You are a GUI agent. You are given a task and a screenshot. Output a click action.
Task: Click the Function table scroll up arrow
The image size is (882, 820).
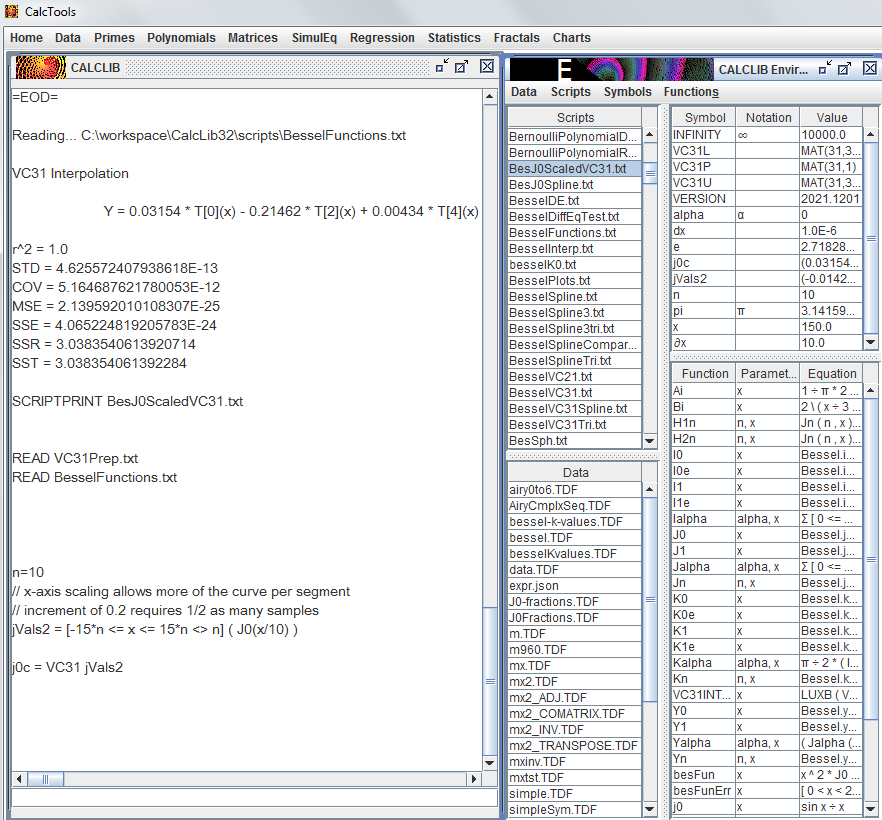pos(871,390)
